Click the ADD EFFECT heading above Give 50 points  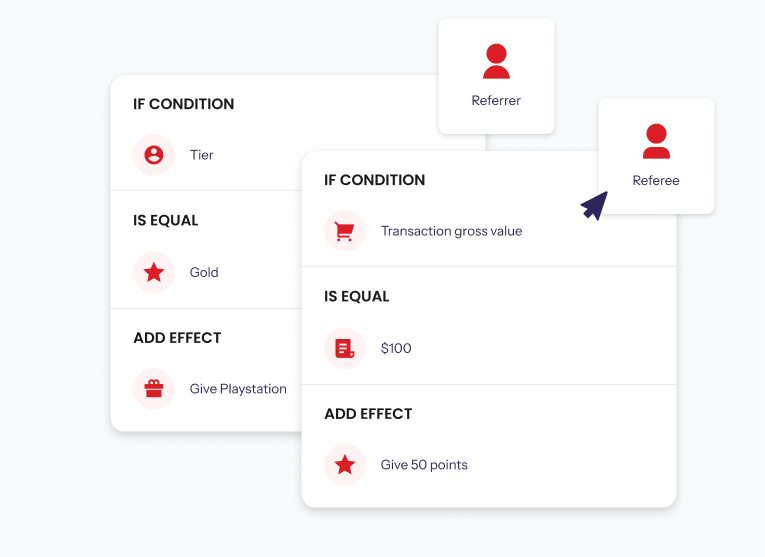point(368,414)
